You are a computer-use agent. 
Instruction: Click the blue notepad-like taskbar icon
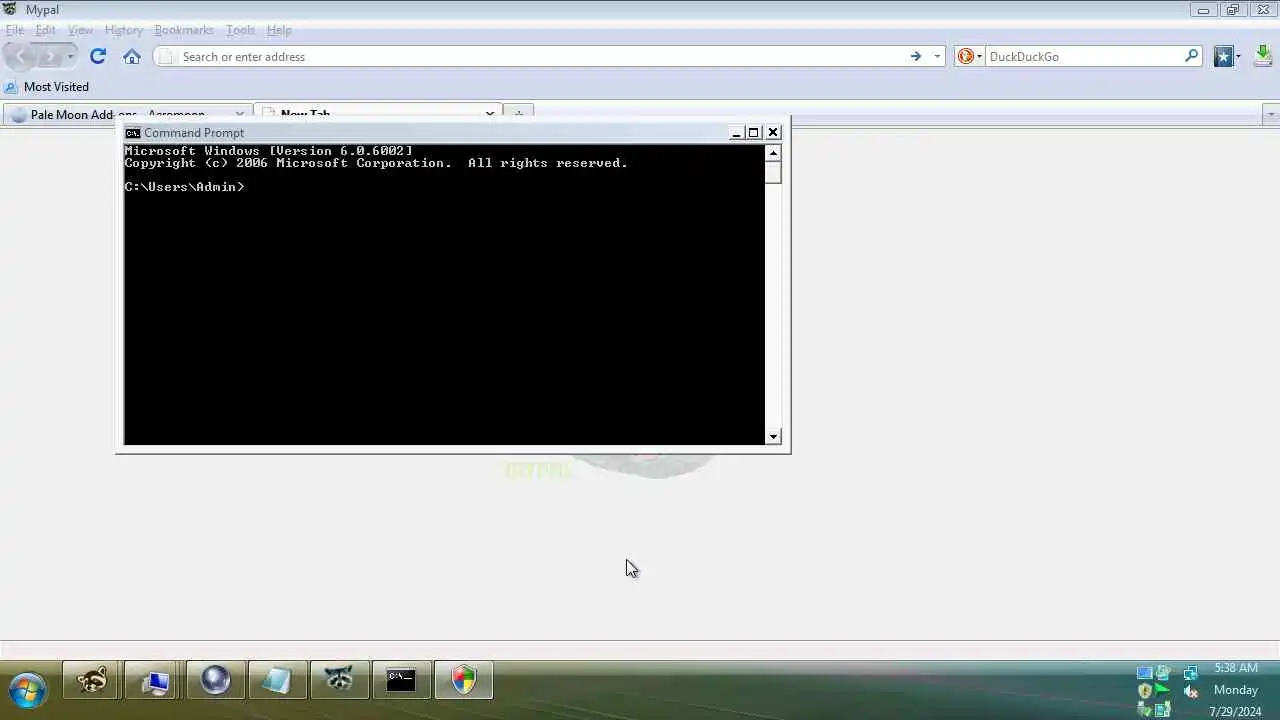coord(277,680)
